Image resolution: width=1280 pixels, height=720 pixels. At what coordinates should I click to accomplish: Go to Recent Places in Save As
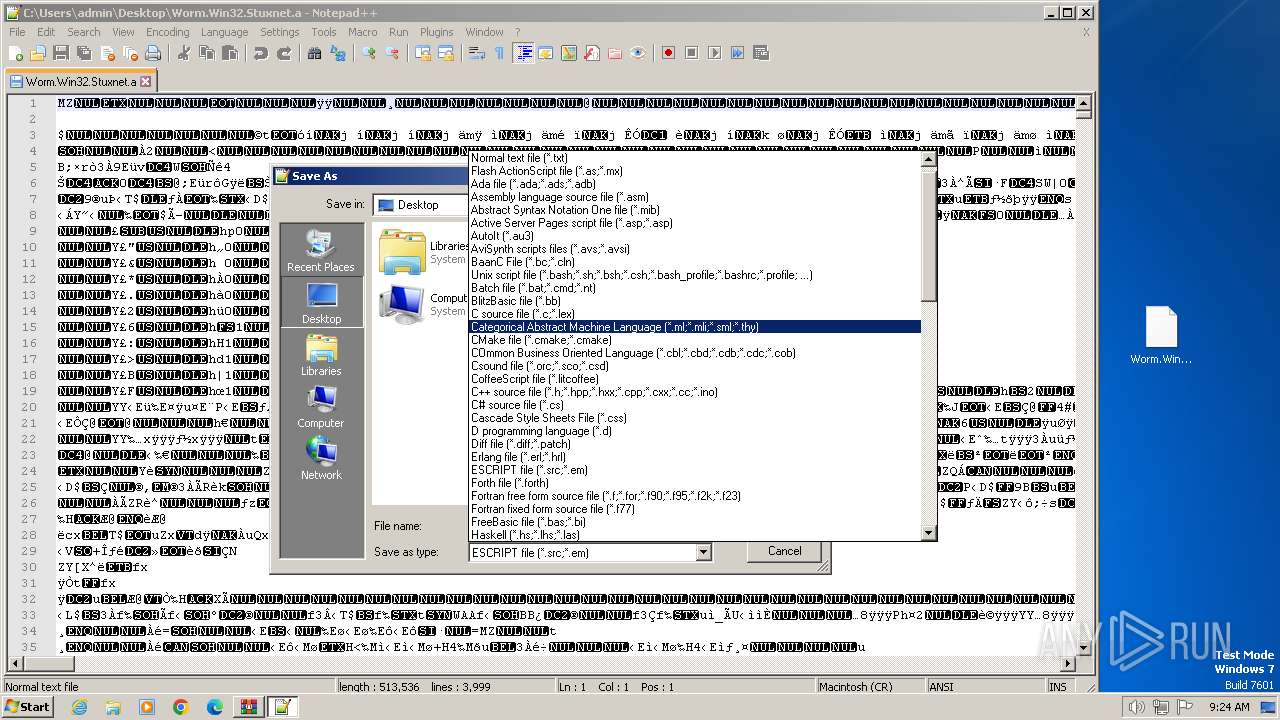coord(321,250)
